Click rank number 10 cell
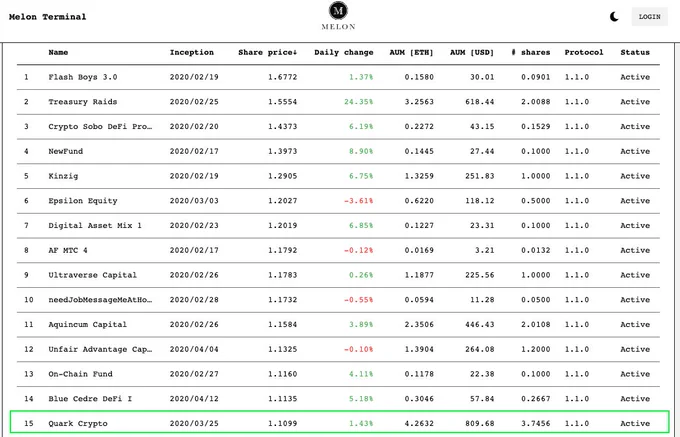 [x=29, y=300]
